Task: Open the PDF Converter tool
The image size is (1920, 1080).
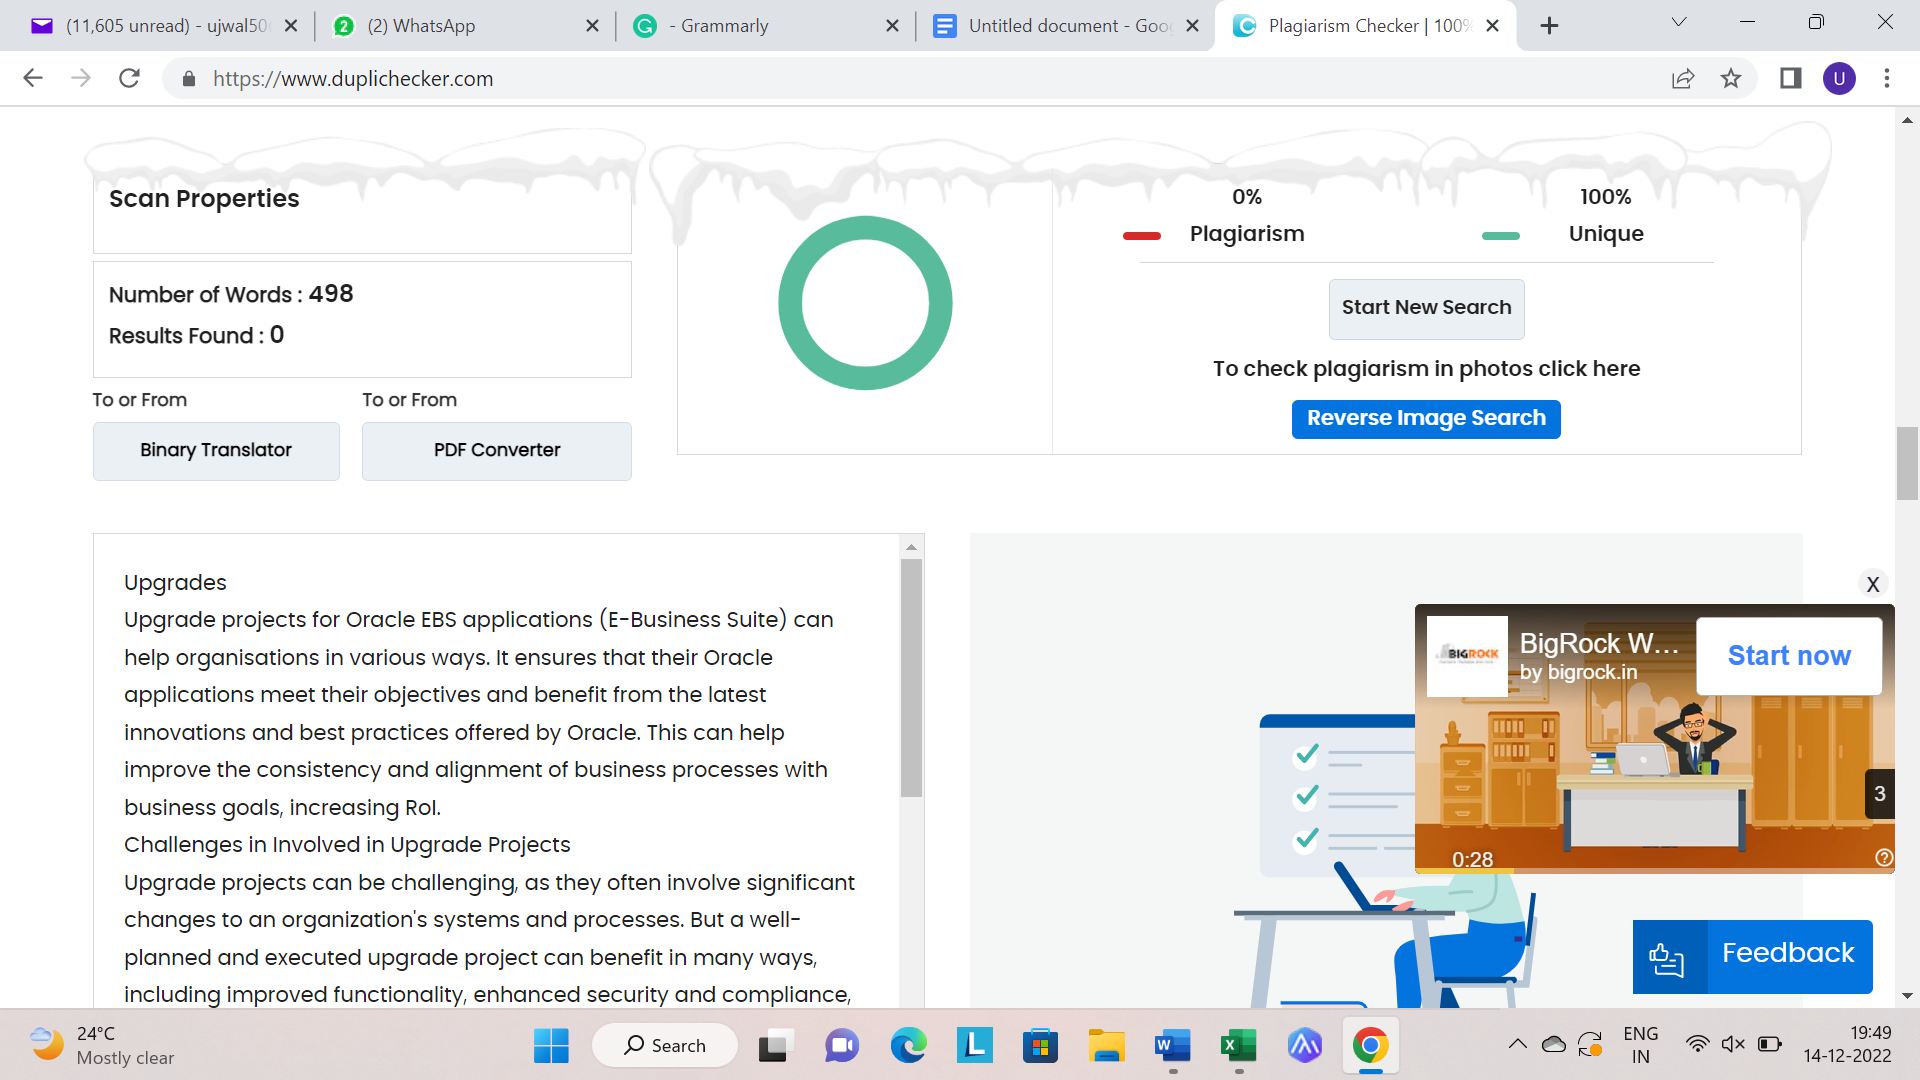Action: point(496,451)
